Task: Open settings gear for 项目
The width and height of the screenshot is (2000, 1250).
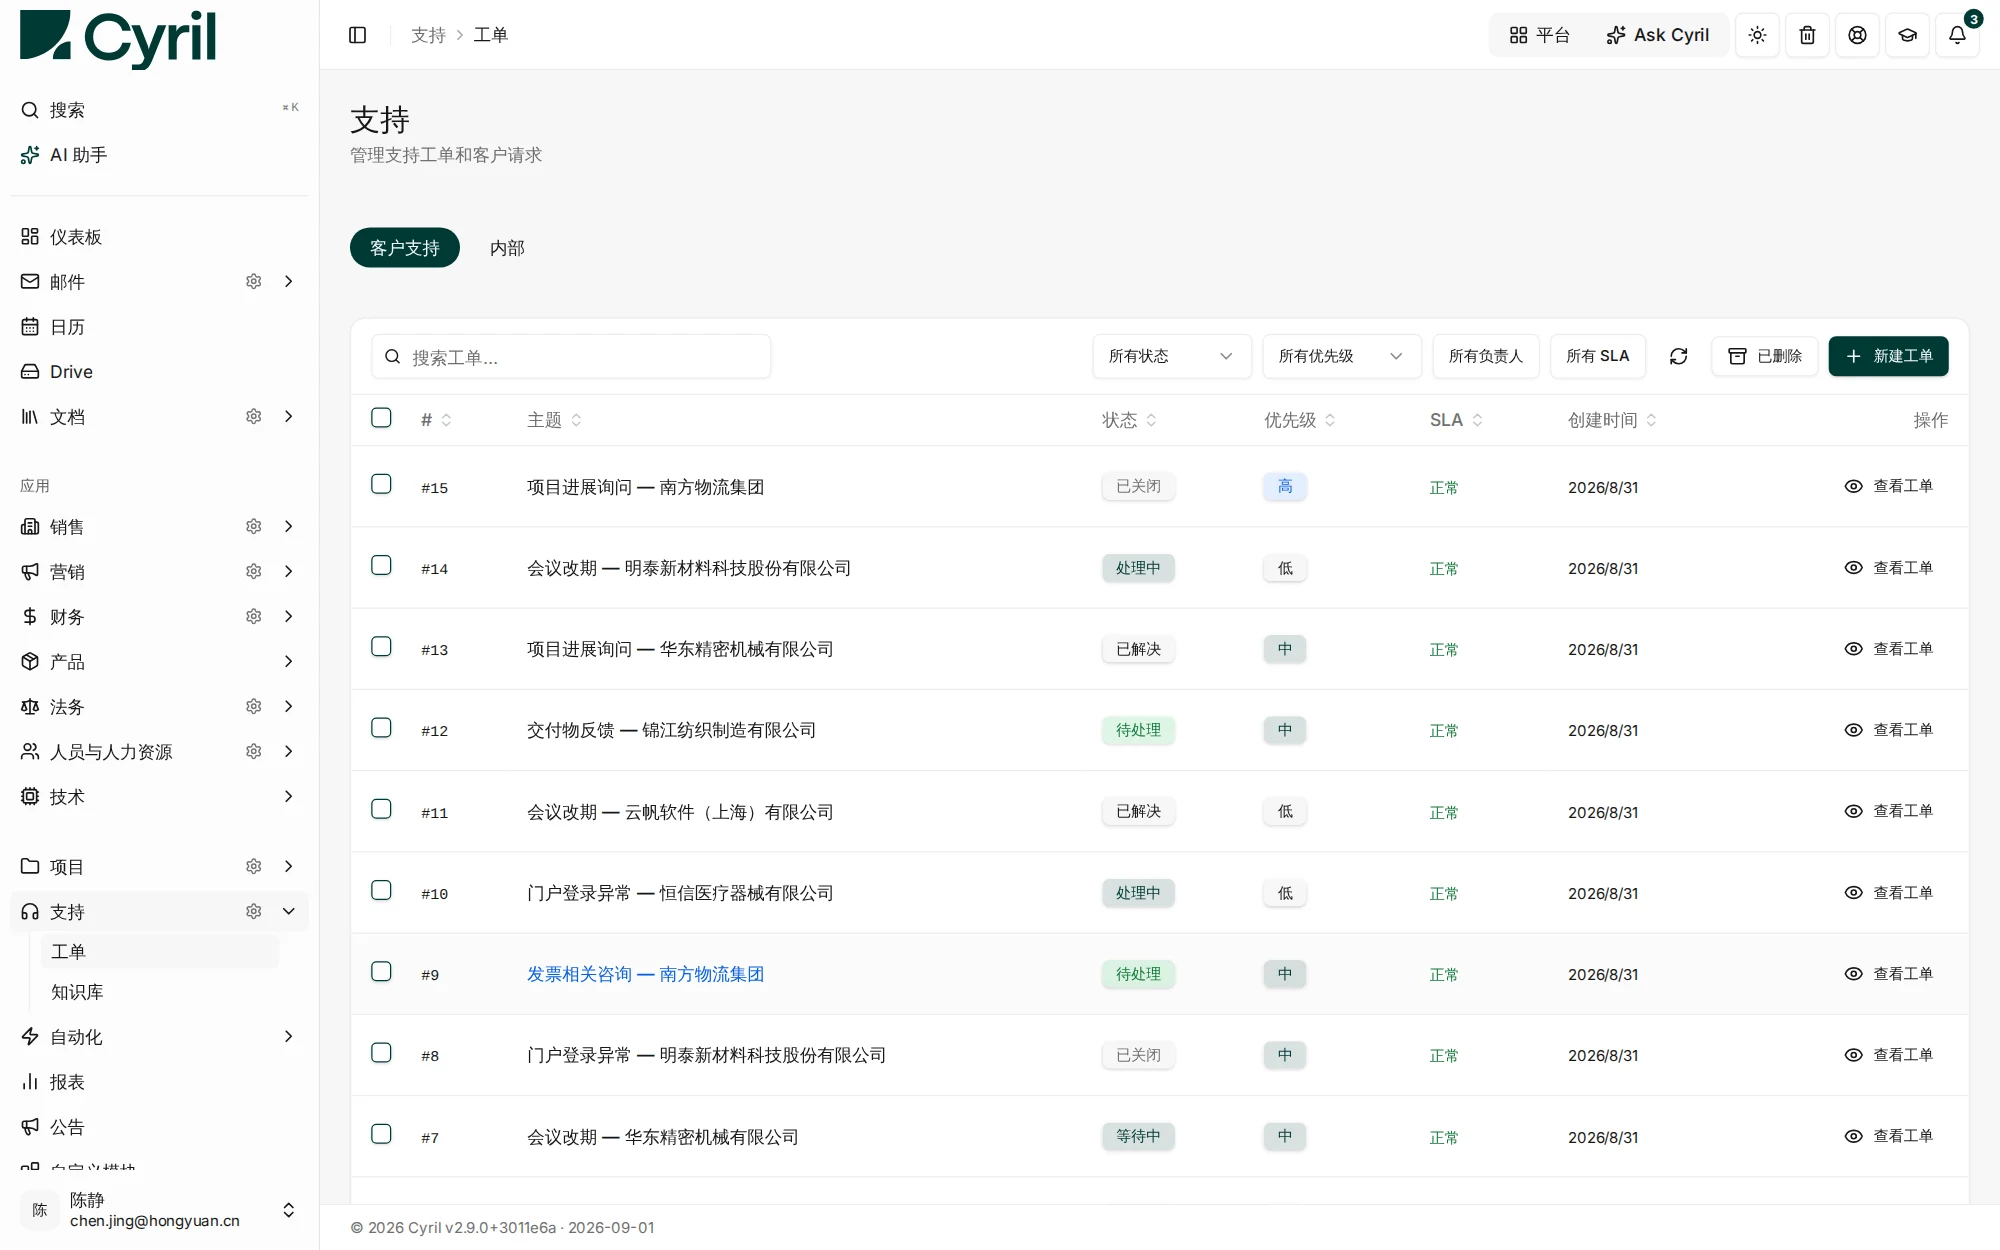Action: tap(254, 866)
